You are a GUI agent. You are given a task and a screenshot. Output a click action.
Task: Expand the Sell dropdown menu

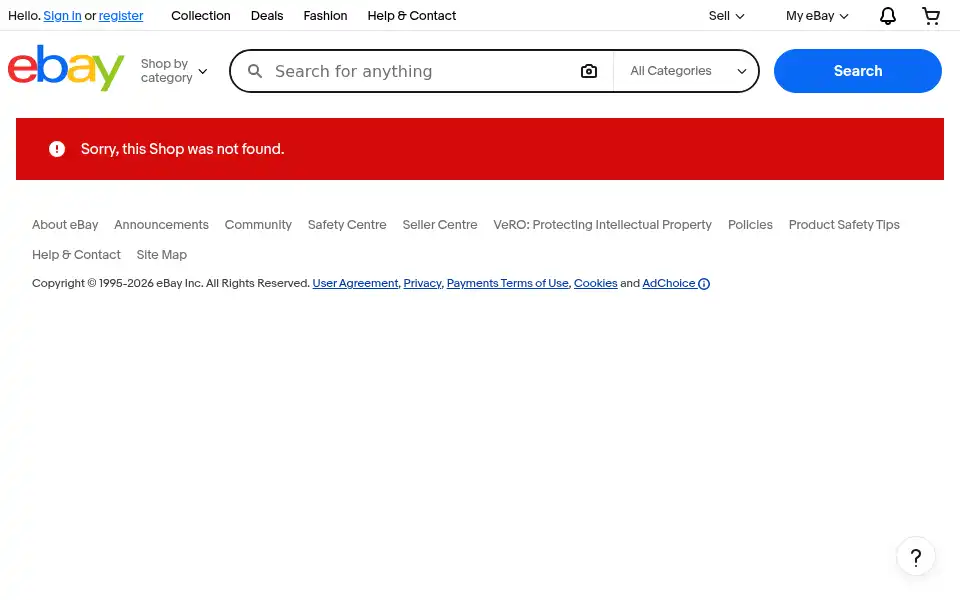tap(726, 16)
